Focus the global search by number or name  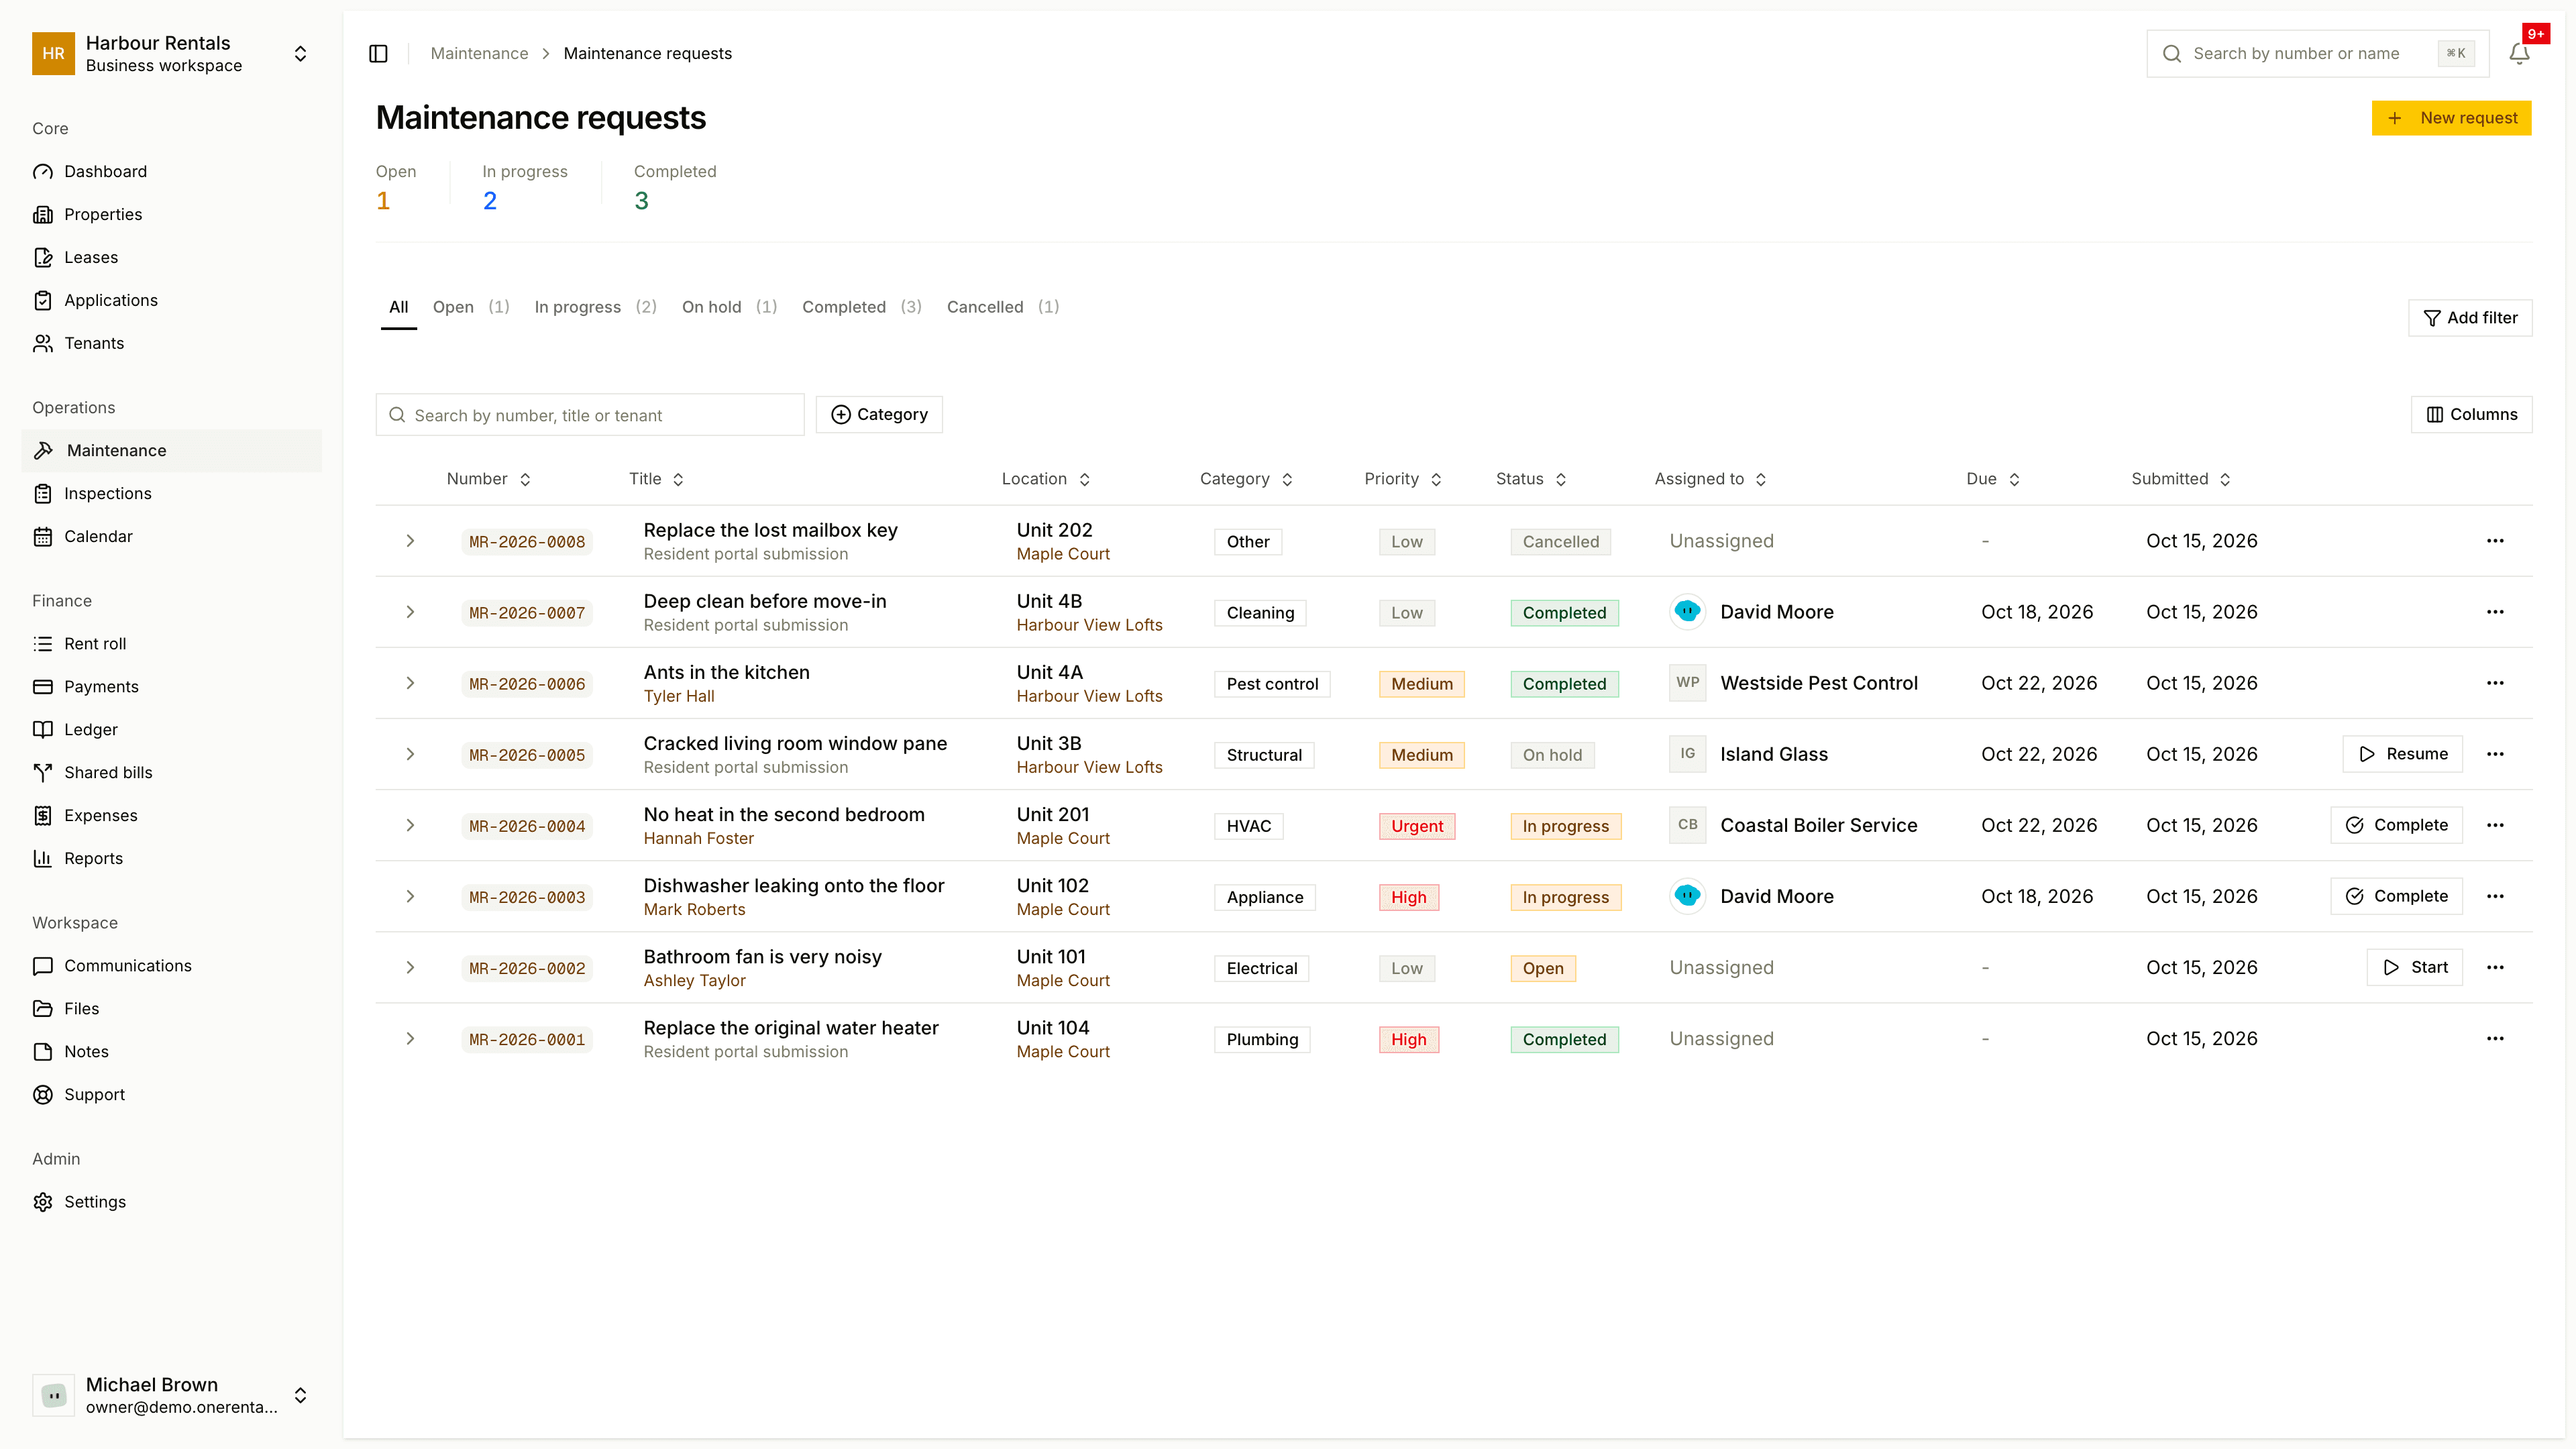coord(2317,53)
